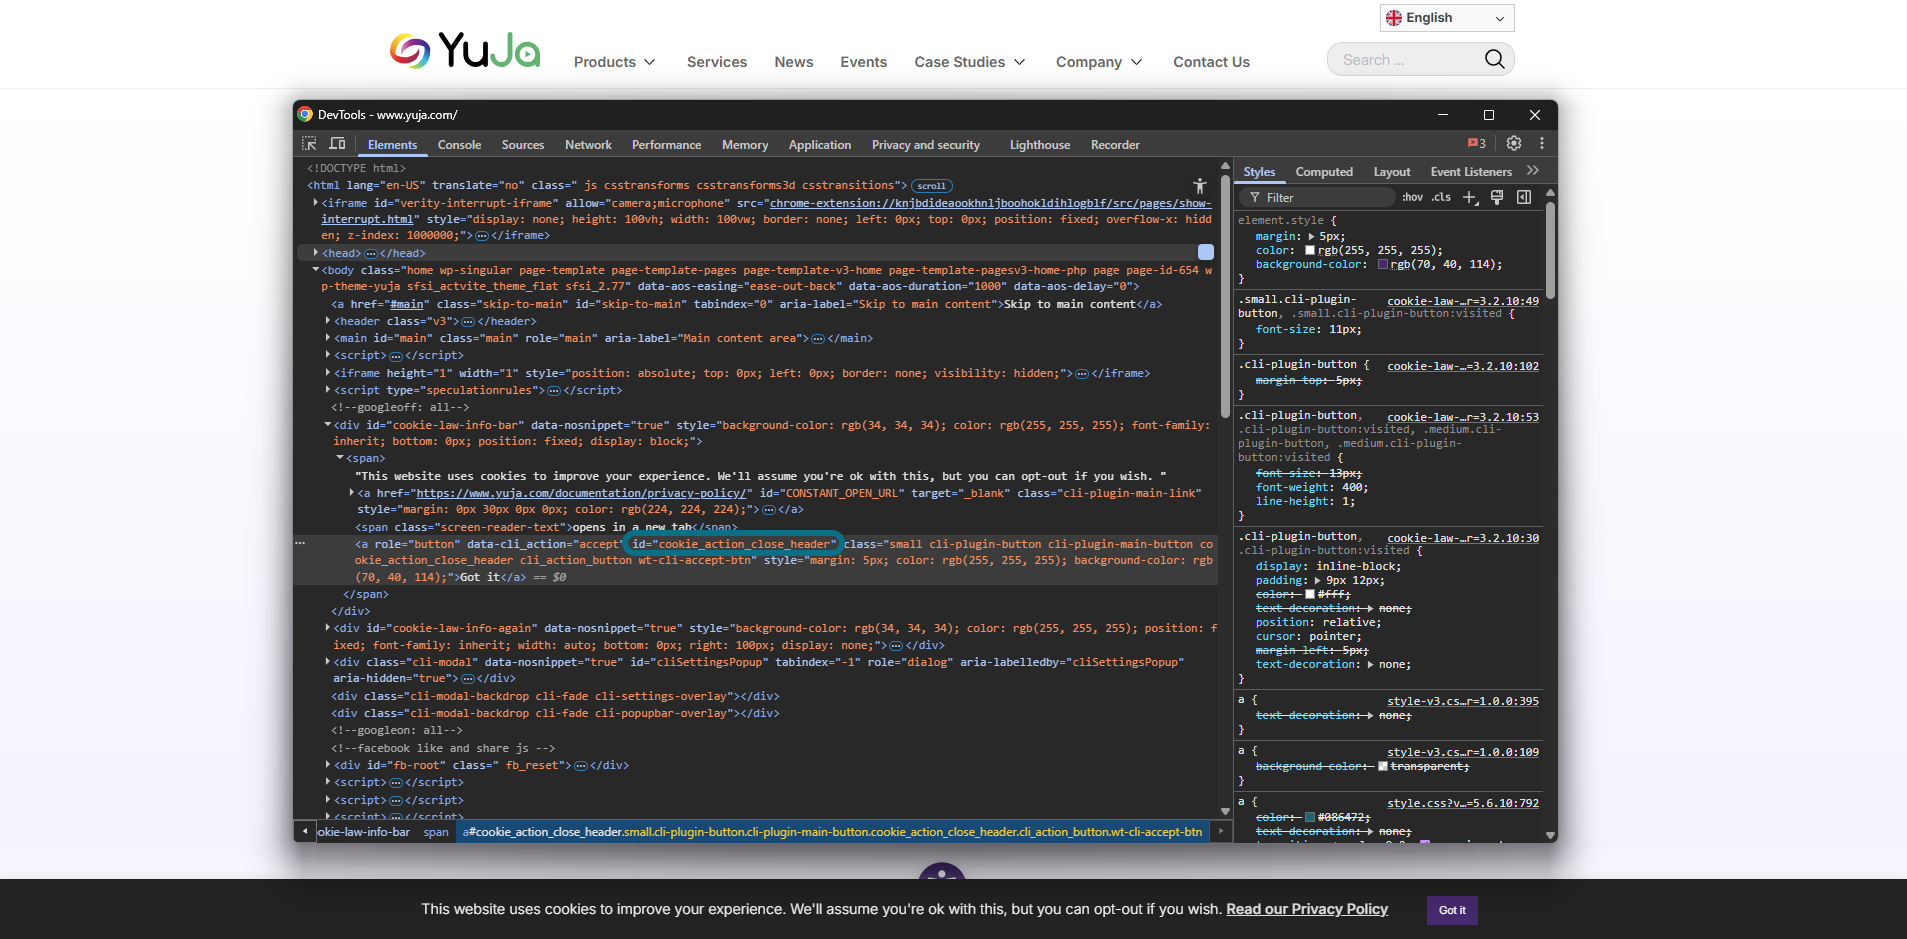Click the scroll badge on html element
The width and height of the screenshot is (1907, 939).
pos(932,186)
